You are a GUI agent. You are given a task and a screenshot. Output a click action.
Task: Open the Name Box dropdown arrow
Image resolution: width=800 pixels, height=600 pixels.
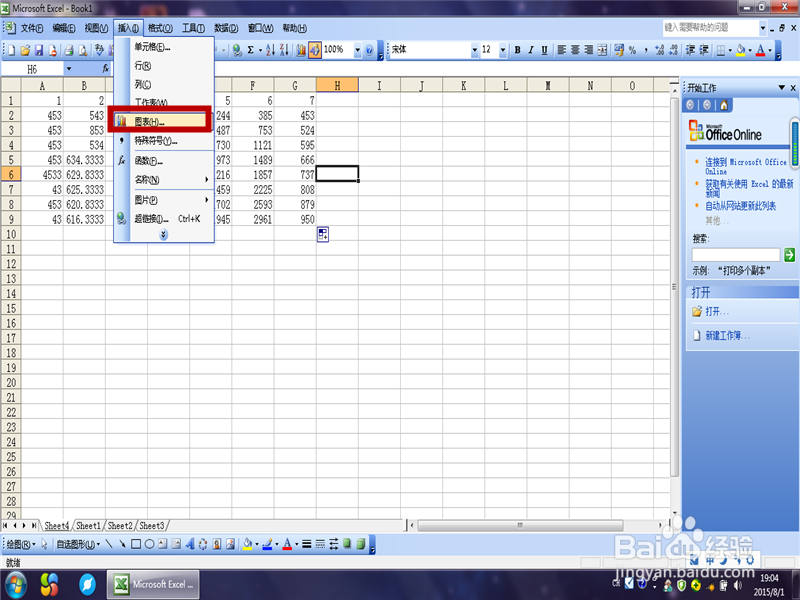click(x=69, y=69)
